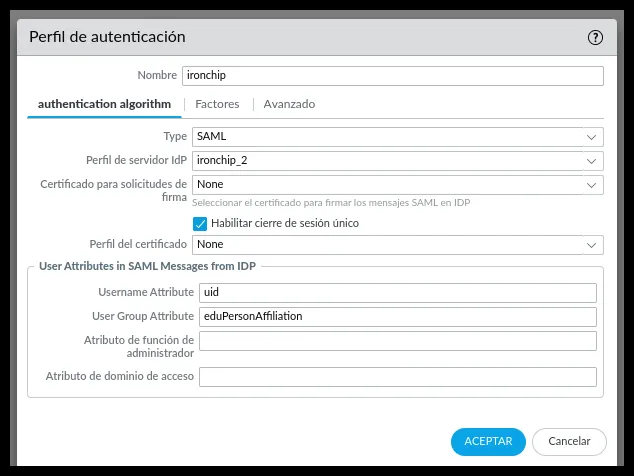The width and height of the screenshot is (634, 476).
Task: Click the Perfil del certificado combo box
Action: coord(397,245)
